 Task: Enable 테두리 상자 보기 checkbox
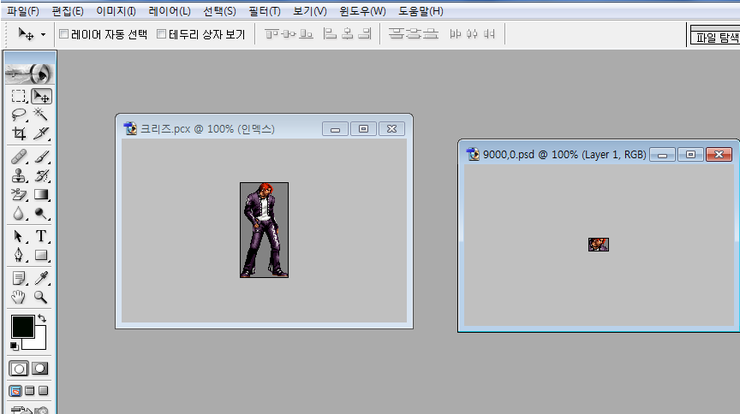(161, 34)
